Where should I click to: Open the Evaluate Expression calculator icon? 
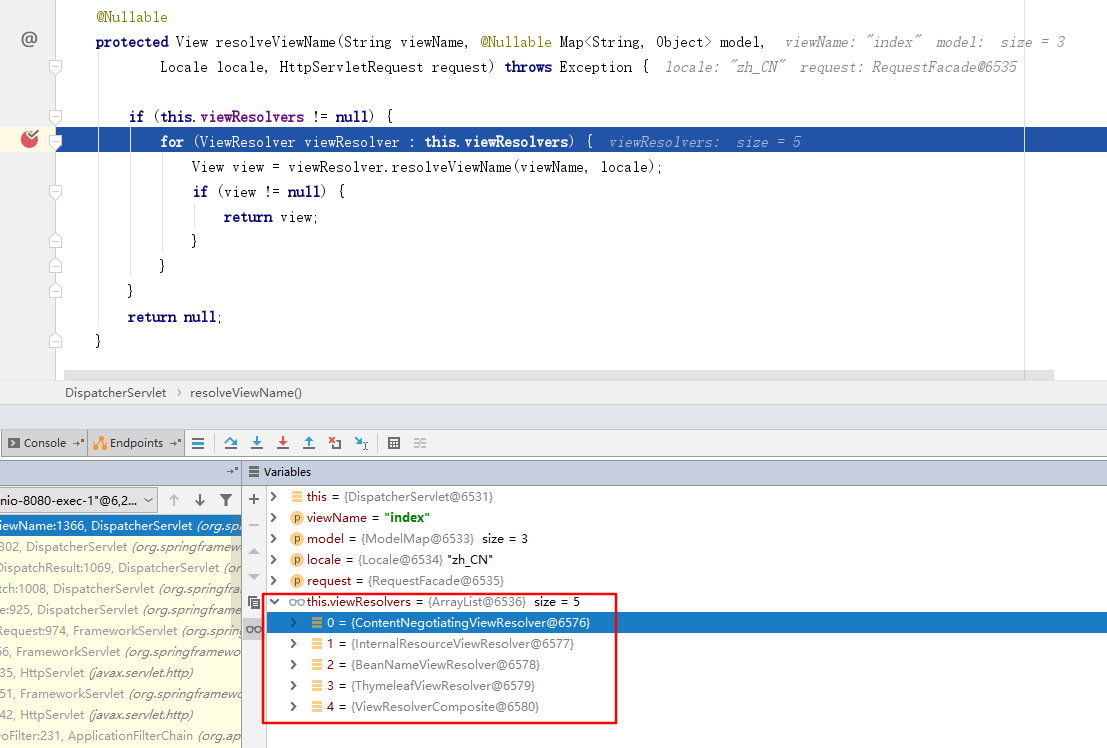click(394, 443)
